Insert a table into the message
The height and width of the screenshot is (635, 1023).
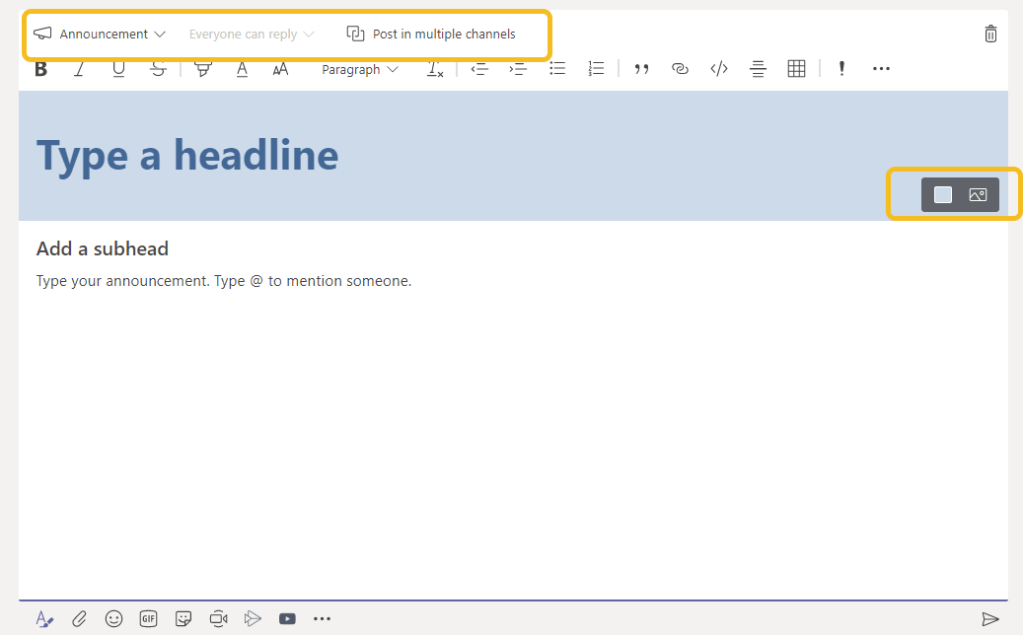[x=796, y=69]
